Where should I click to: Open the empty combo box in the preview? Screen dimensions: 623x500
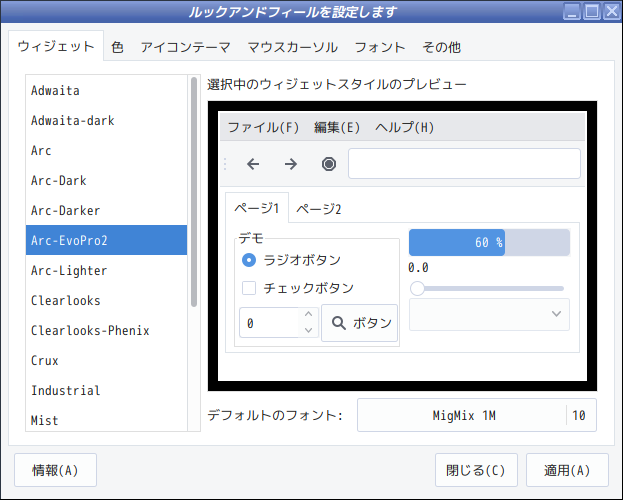pos(489,314)
